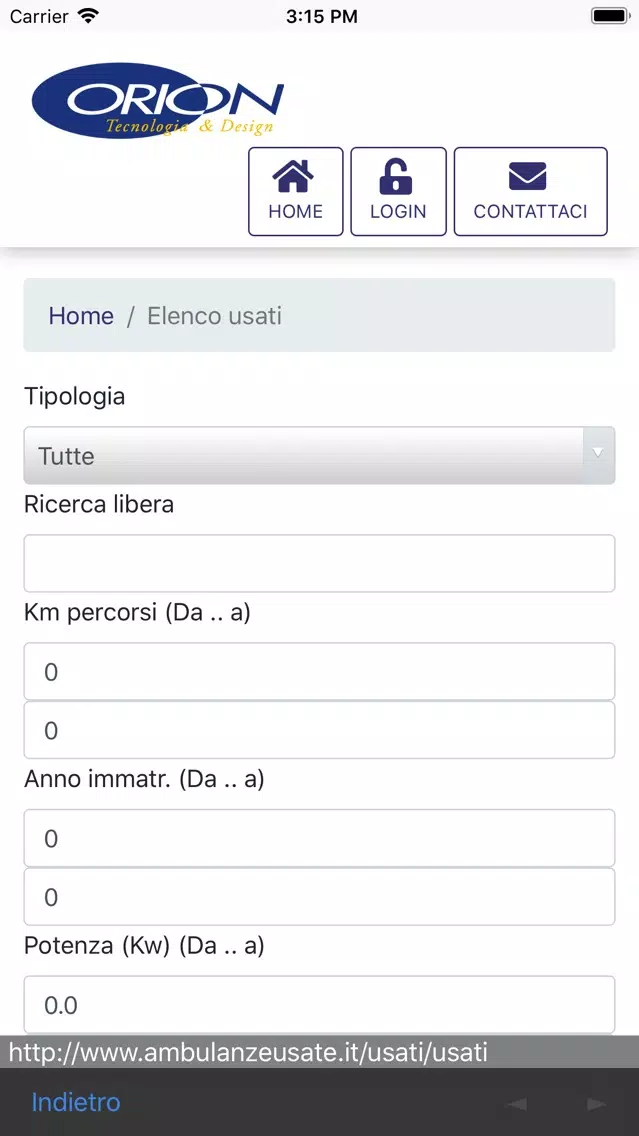Tap the browser back arrow icon

pyautogui.click(x=517, y=1104)
